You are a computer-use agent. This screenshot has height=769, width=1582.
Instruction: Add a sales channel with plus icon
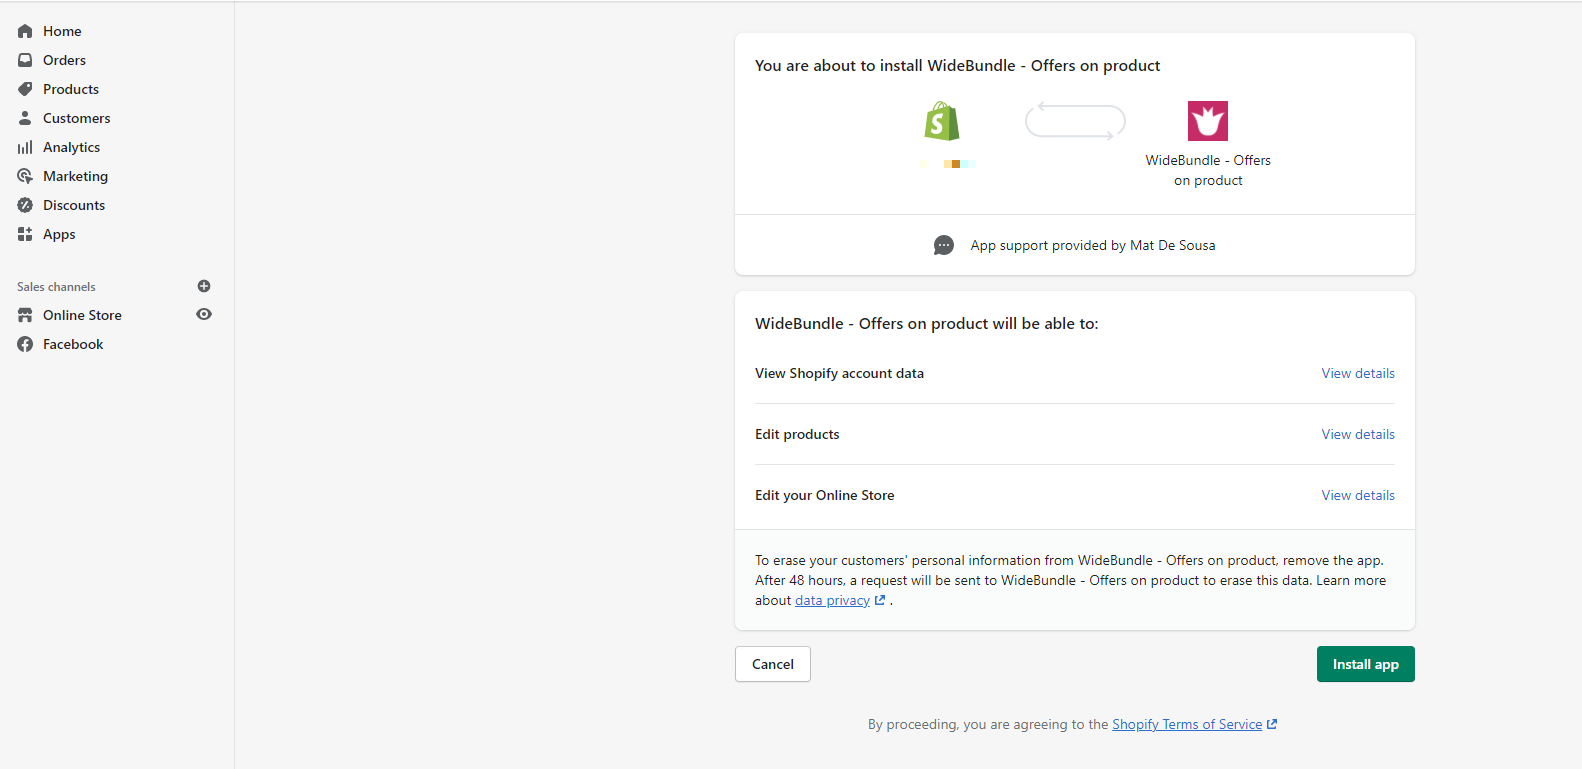click(x=204, y=286)
